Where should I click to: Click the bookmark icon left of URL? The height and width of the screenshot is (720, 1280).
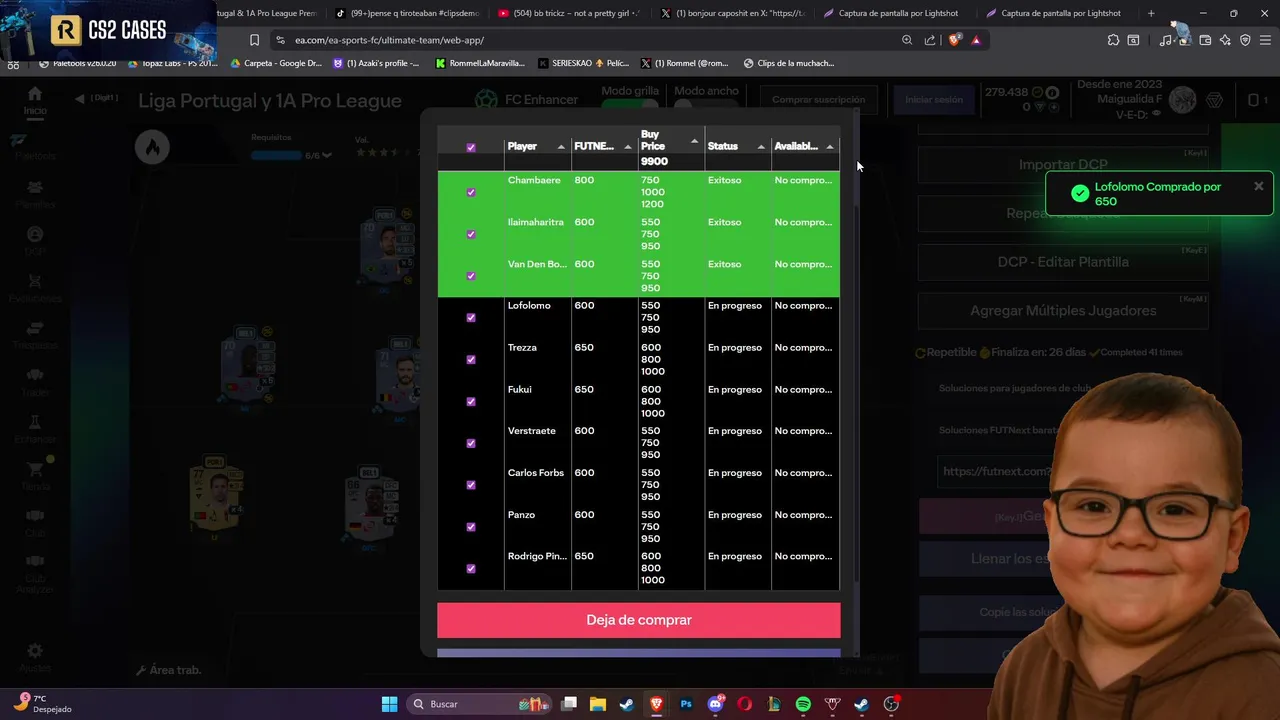(x=254, y=40)
